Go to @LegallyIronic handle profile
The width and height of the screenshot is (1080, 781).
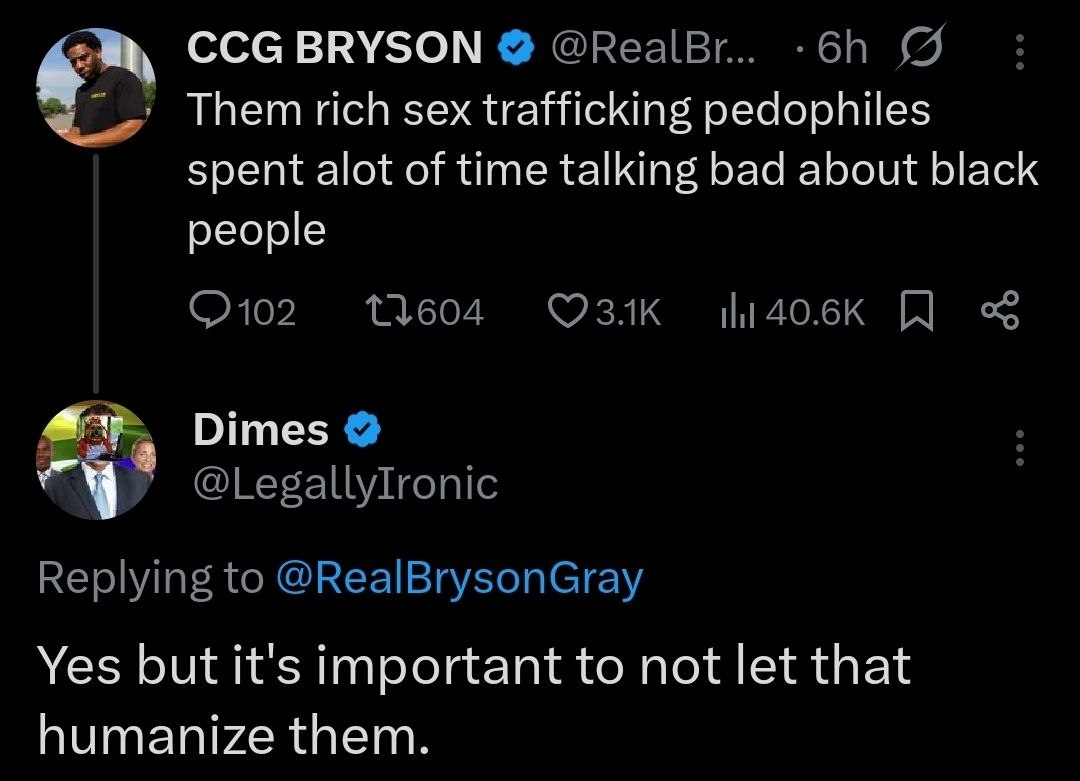[x=345, y=484]
